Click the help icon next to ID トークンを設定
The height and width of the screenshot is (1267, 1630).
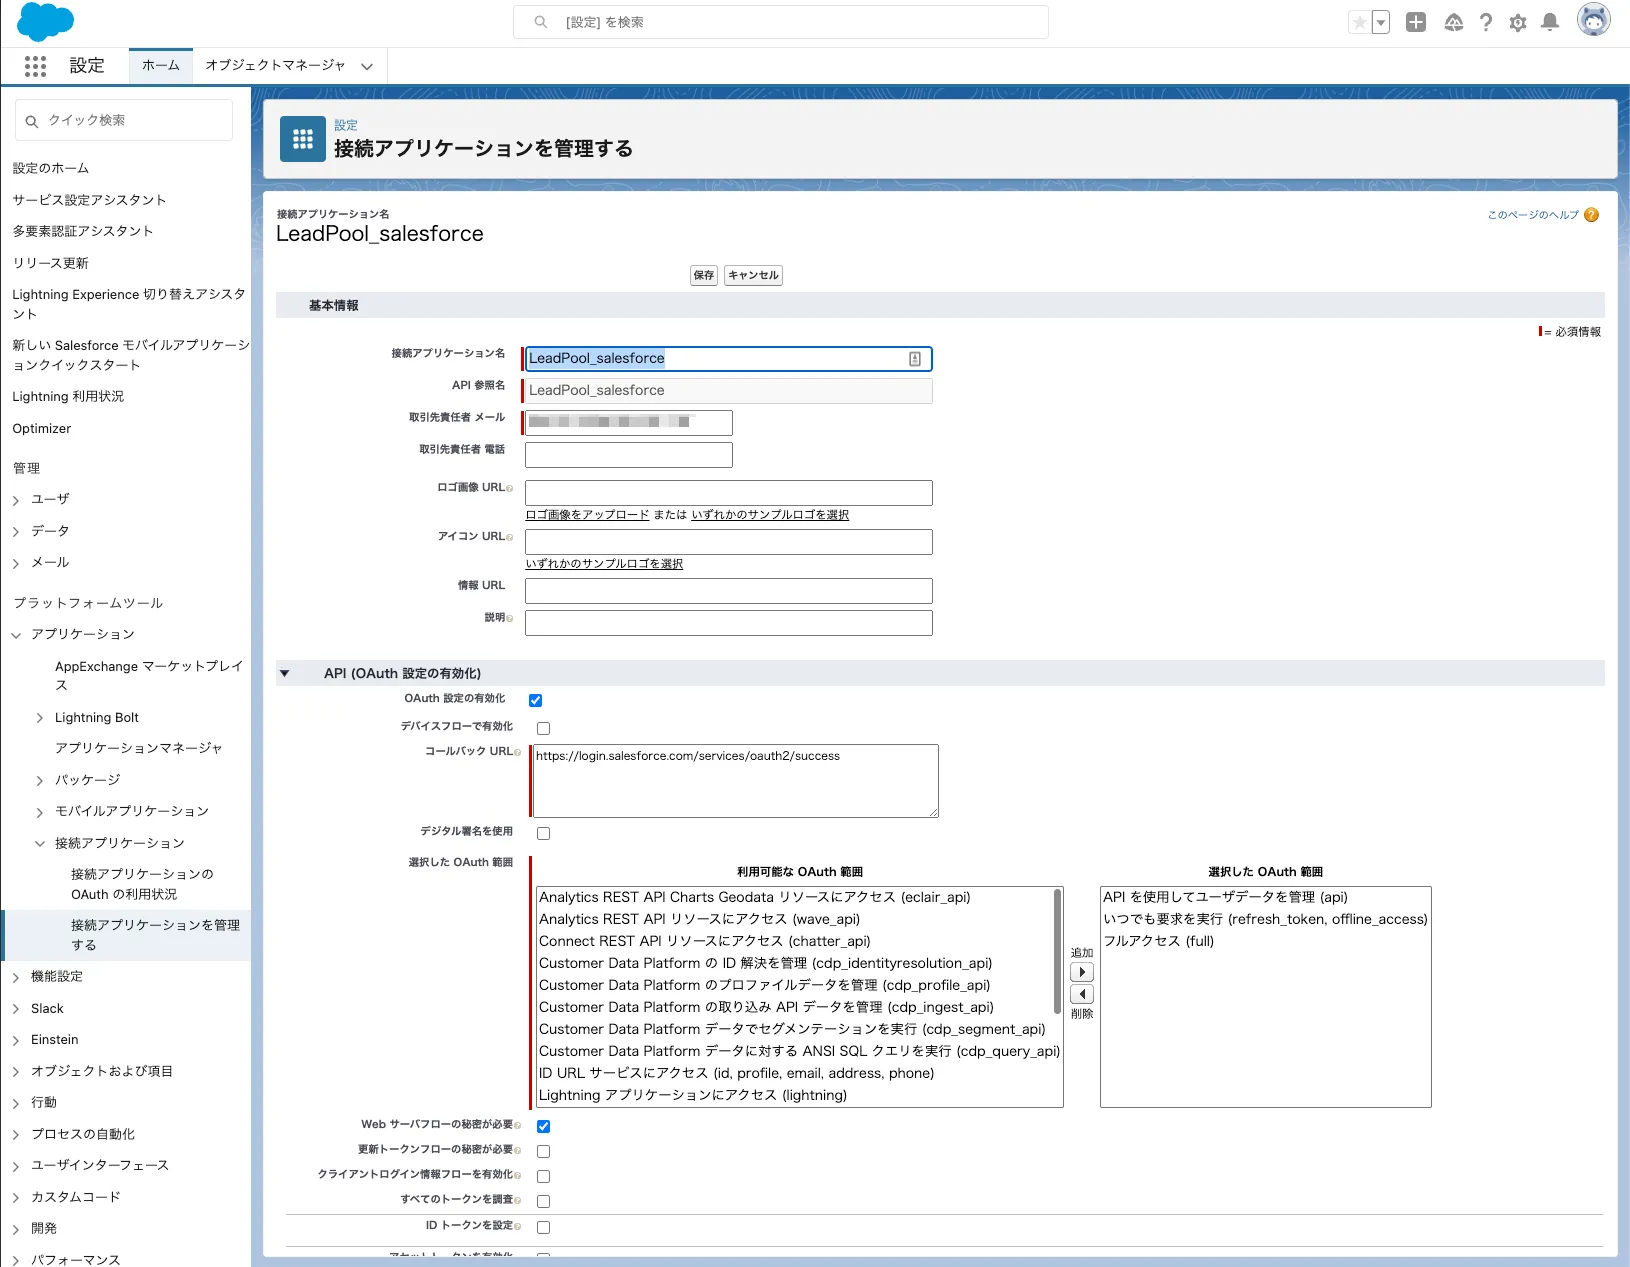click(518, 1226)
